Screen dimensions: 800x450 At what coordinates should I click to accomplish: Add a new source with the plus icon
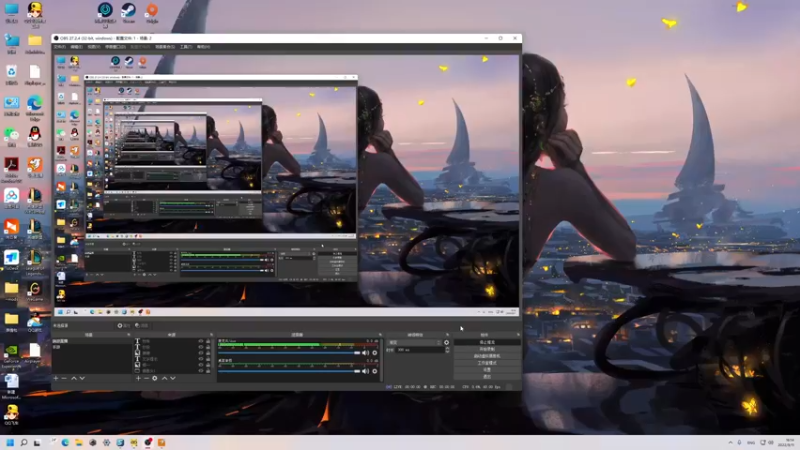pyautogui.click(x=138, y=378)
